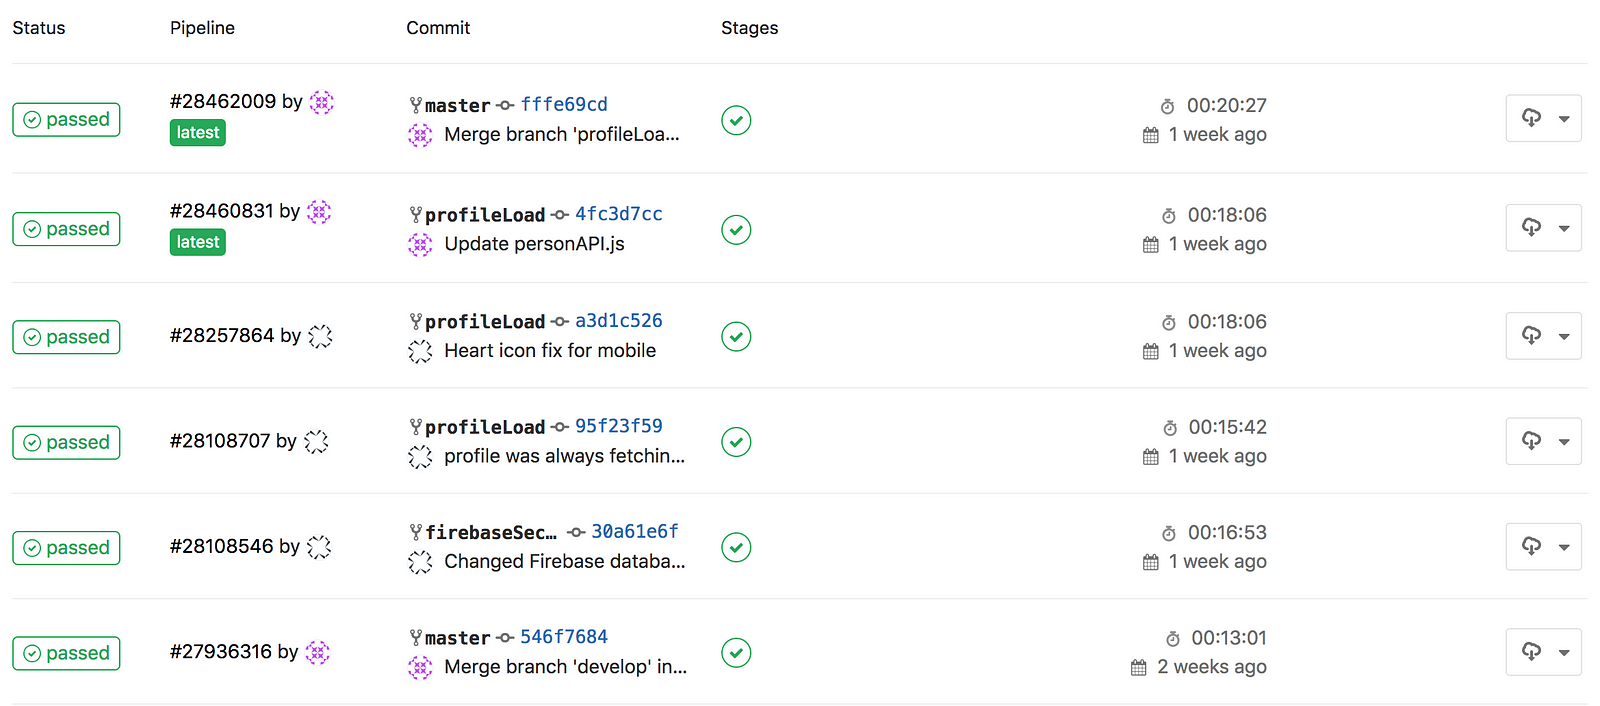Viewport: 1600px width, 706px height.
Task: Click the download artifacts icon for pipeline #27936316
Action: click(x=1531, y=651)
